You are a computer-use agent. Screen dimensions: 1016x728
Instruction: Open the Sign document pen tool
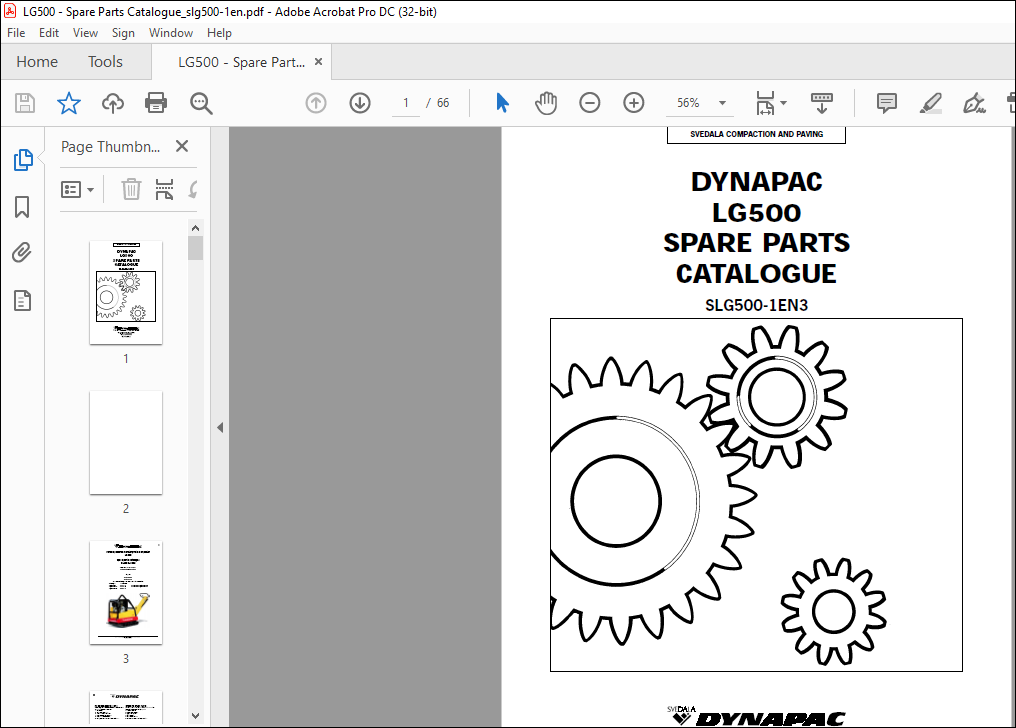coord(974,103)
